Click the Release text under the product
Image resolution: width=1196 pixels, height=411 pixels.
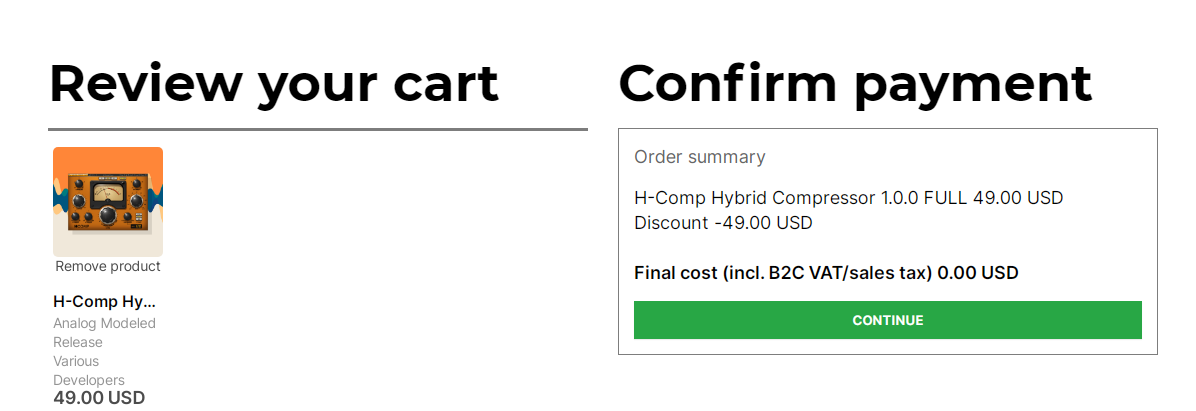coord(78,342)
